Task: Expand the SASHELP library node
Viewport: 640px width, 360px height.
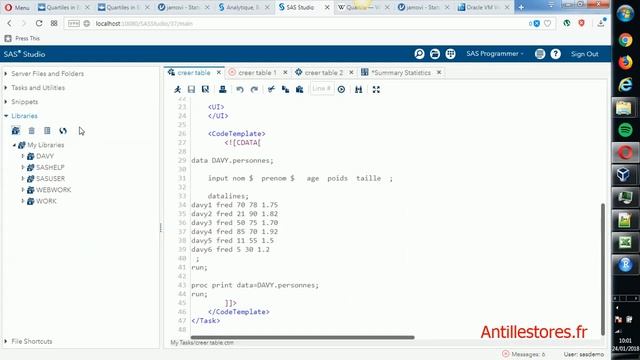Action: (23, 167)
